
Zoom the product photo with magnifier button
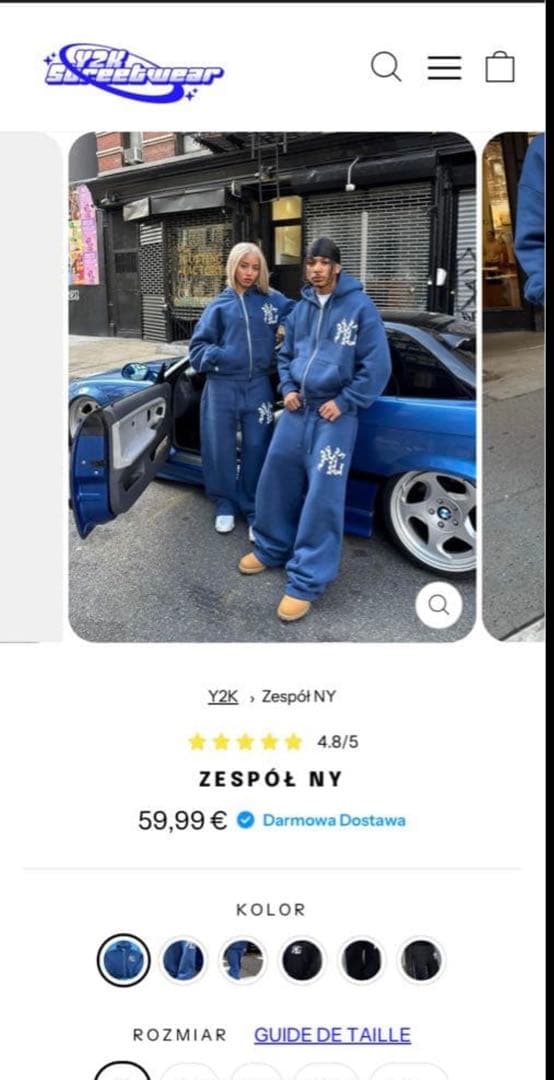(439, 605)
